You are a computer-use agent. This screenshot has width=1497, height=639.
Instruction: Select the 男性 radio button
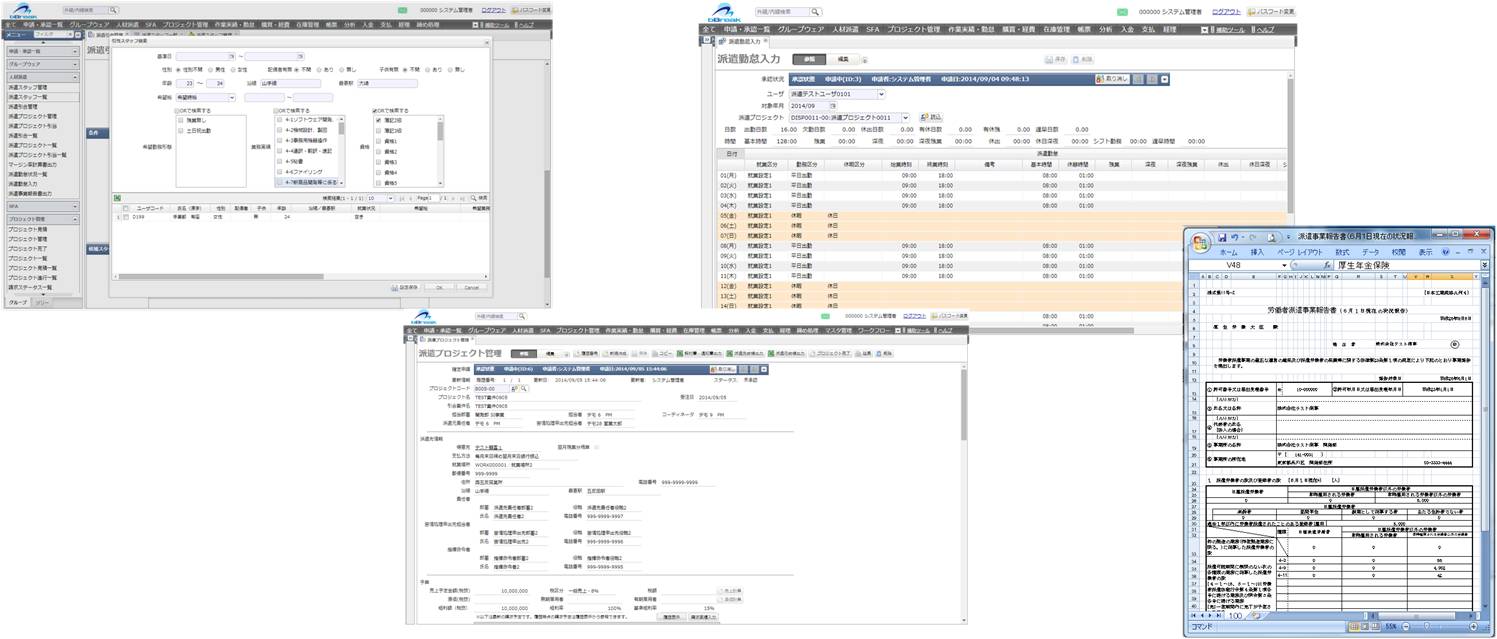coord(210,70)
